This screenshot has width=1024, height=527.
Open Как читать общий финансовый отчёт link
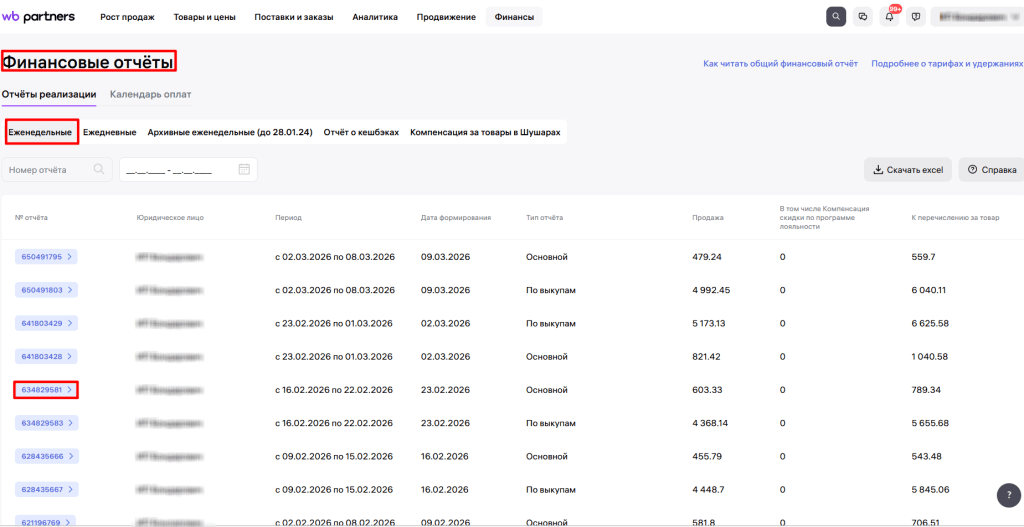[x=780, y=64]
